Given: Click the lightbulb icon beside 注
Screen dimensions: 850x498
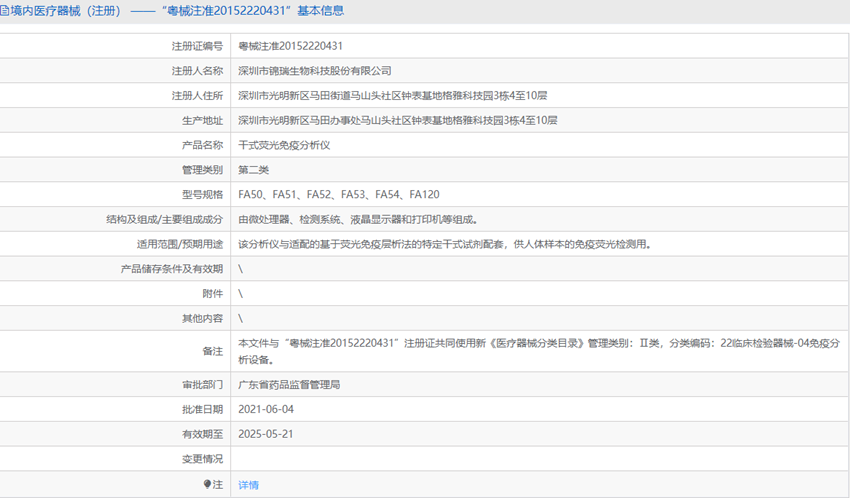Looking at the screenshot, I should [x=207, y=484].
